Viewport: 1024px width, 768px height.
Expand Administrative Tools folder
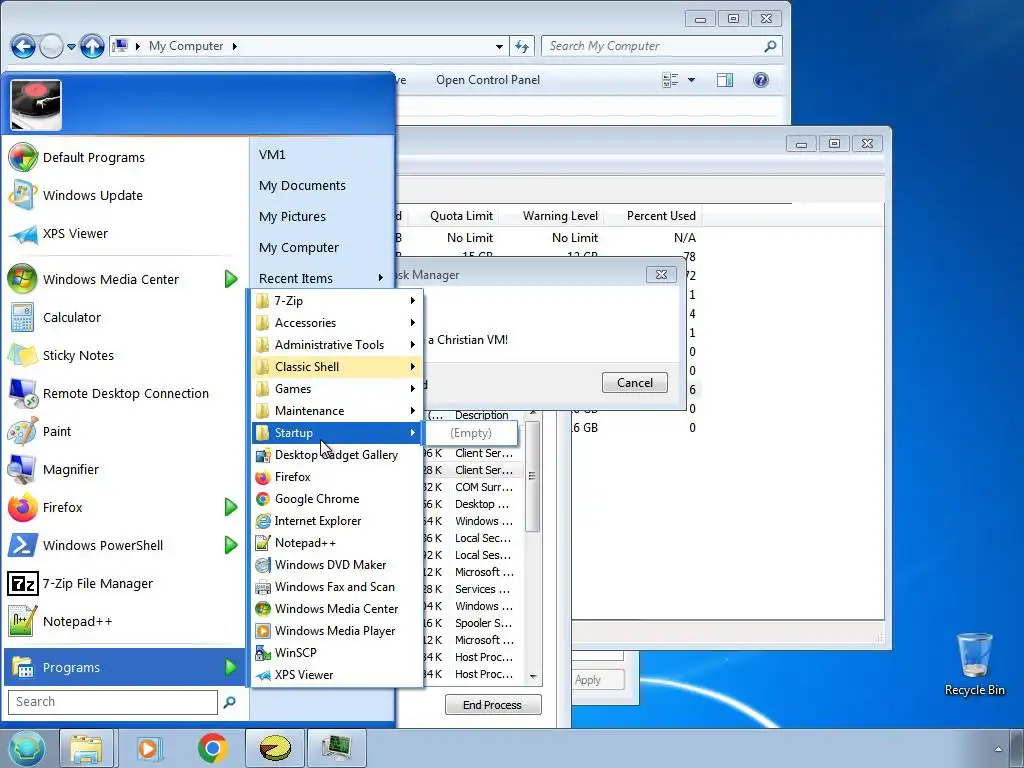(336, 345)
